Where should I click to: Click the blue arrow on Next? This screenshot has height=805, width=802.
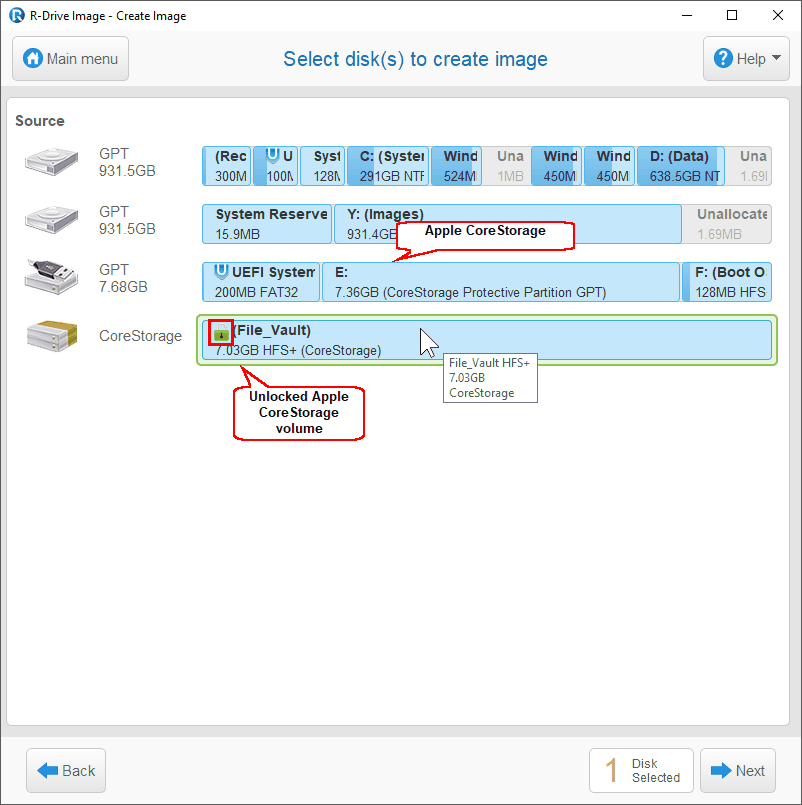tap(721, 770)
